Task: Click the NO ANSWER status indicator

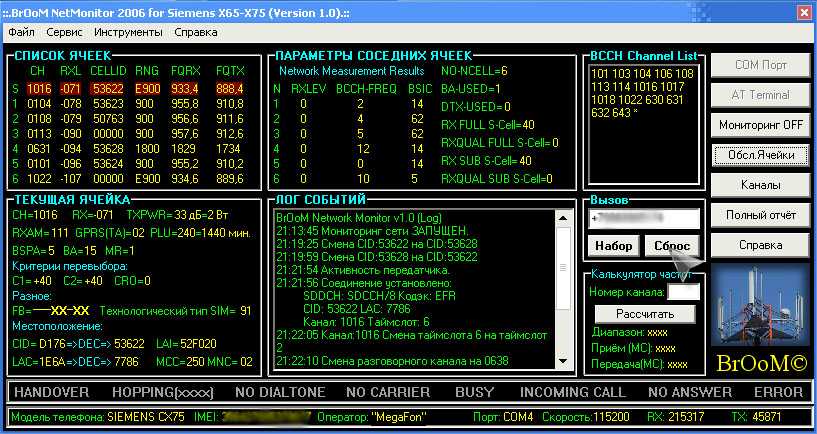Action: pos(690,392)
